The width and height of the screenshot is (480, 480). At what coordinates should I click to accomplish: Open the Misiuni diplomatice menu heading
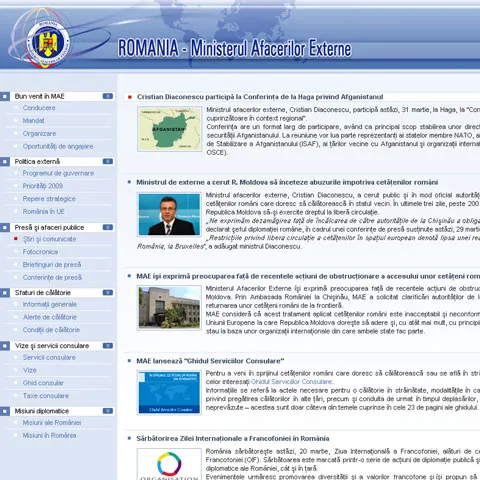pyautogui.click(x=42, y=411)
